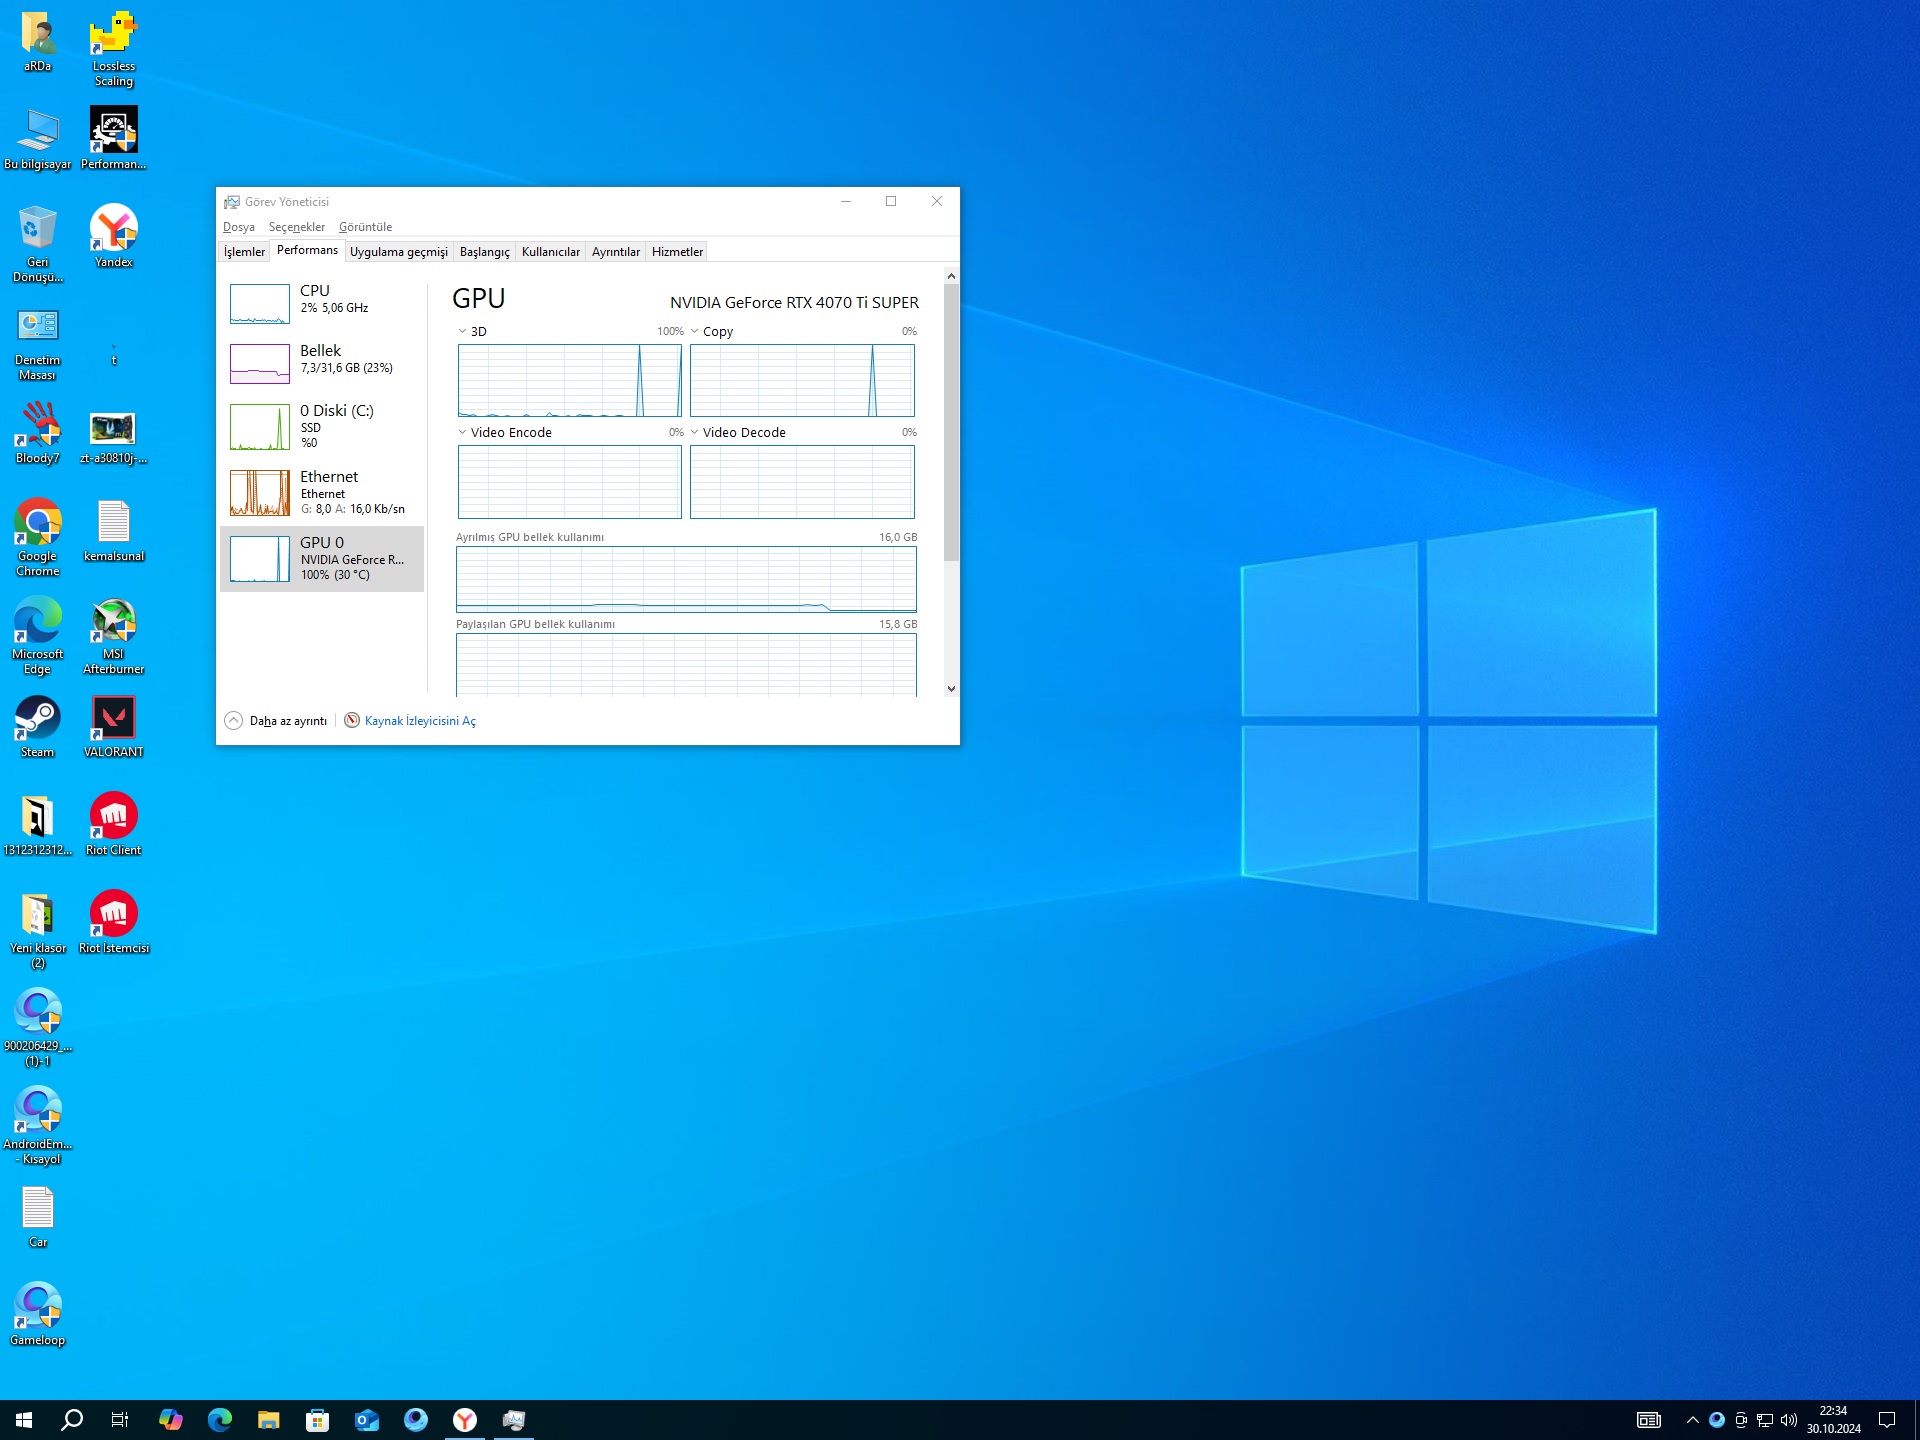
Task: Click Riot Client desktop icon
Action: 113,817
